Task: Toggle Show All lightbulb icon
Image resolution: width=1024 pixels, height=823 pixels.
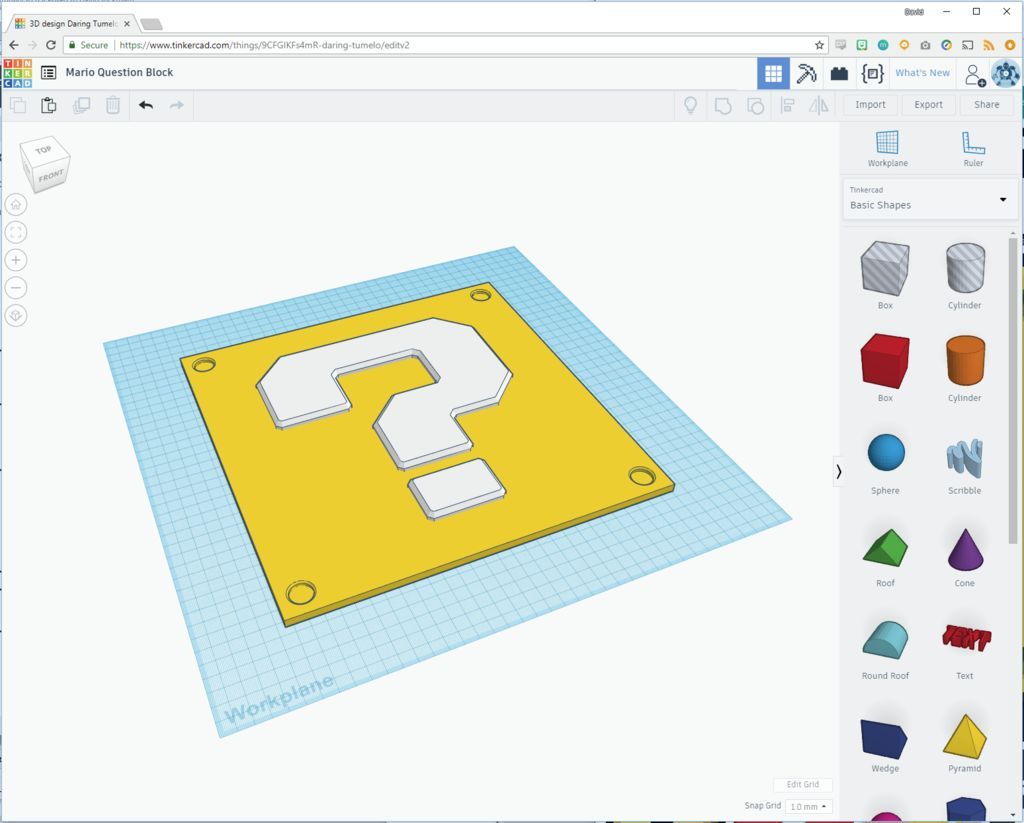Action: pos(690,105)
